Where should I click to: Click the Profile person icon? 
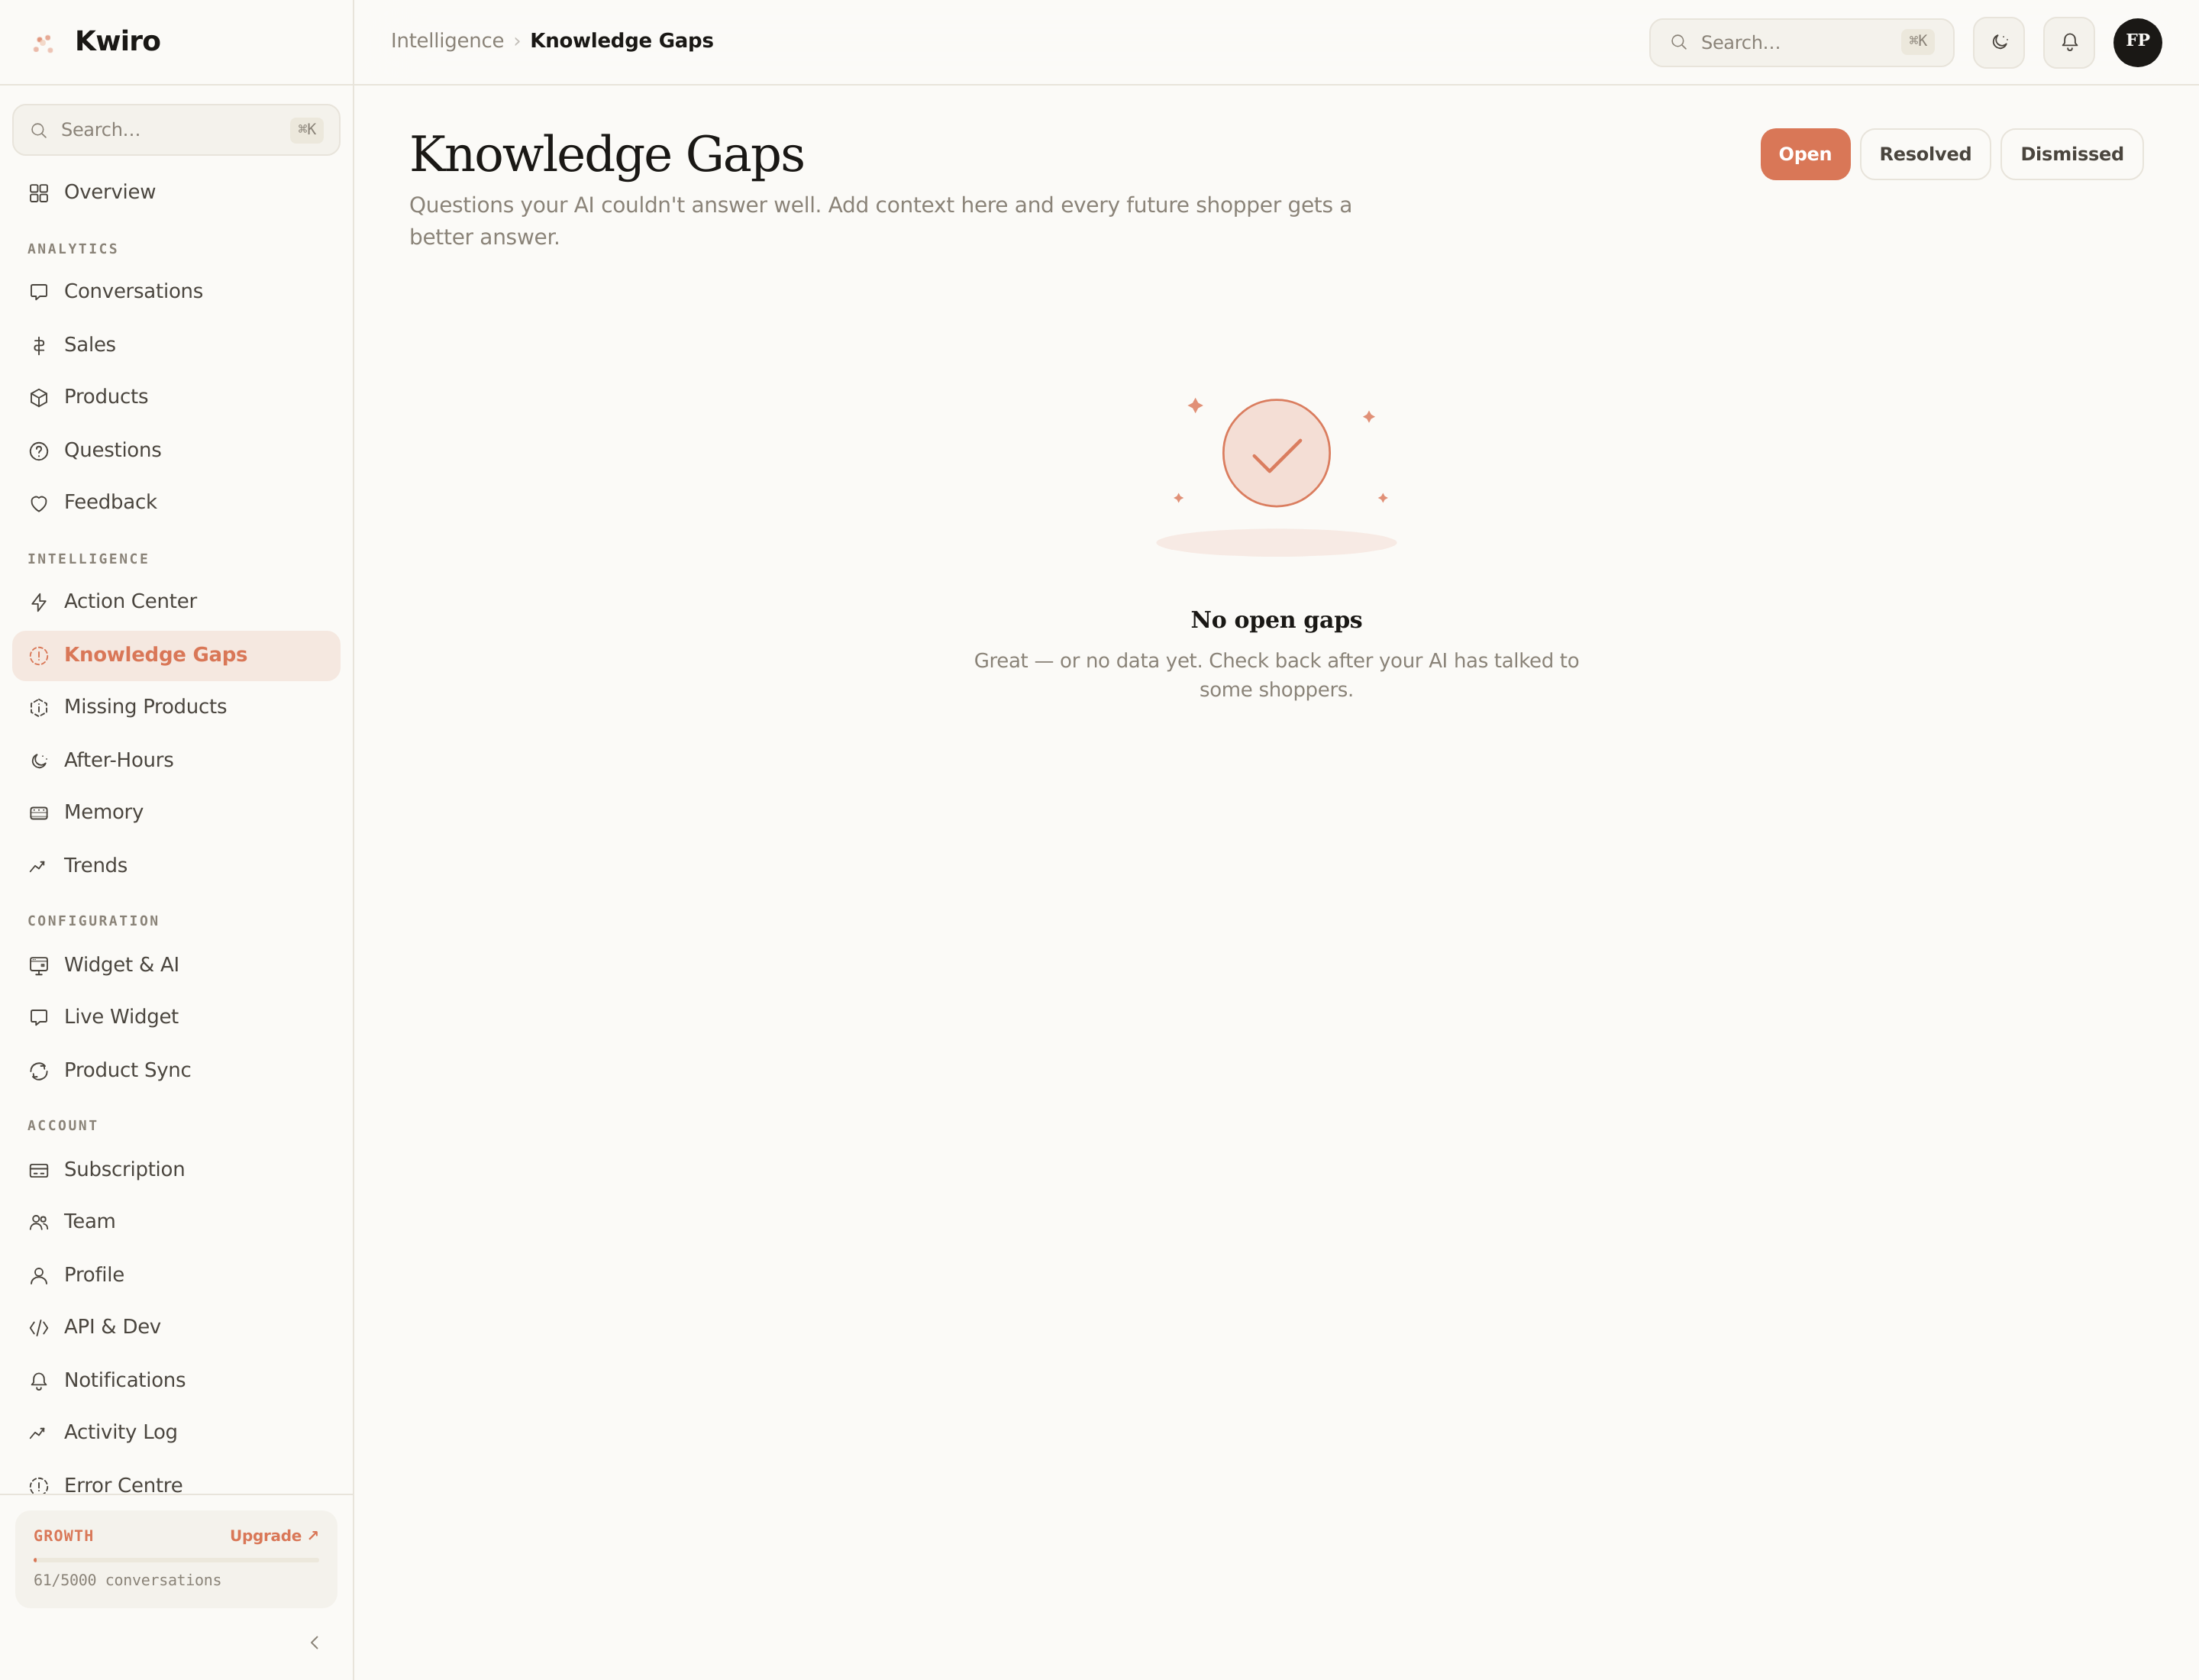pos(39,1276)
